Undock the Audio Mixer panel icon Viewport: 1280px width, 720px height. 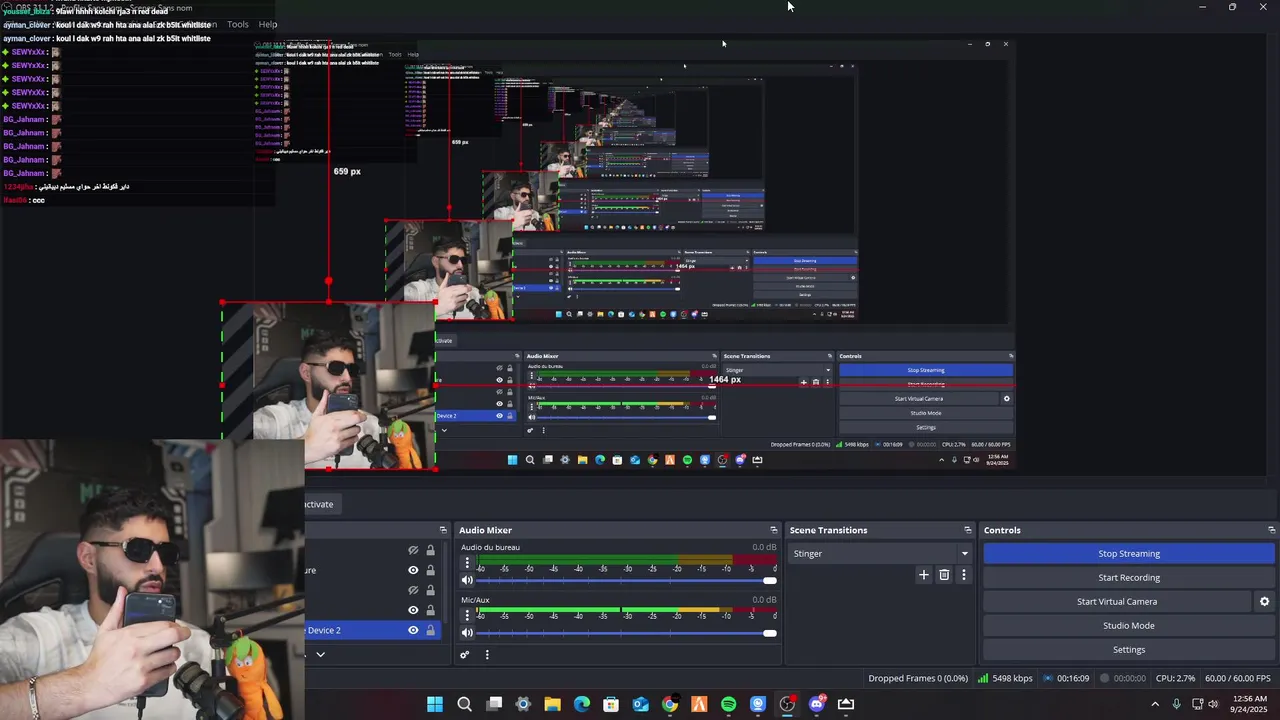[773, 530]
